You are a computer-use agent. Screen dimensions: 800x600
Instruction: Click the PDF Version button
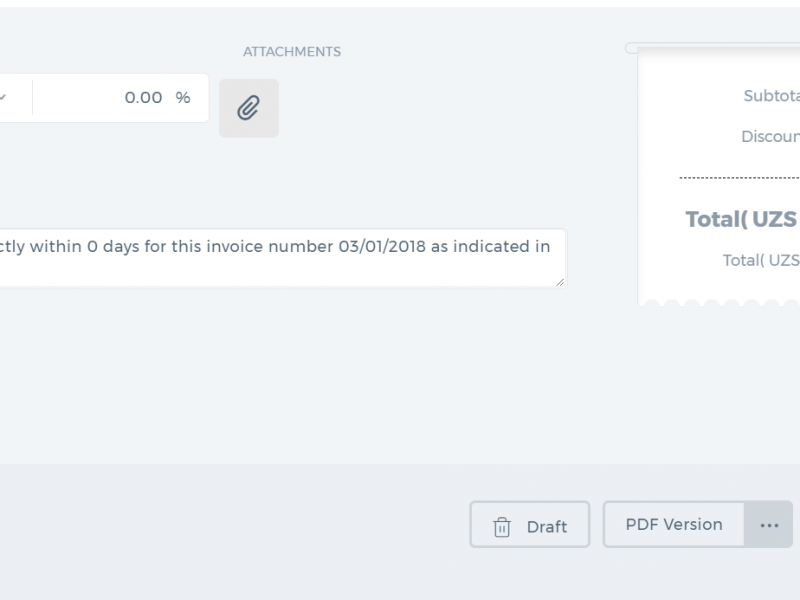673,524
